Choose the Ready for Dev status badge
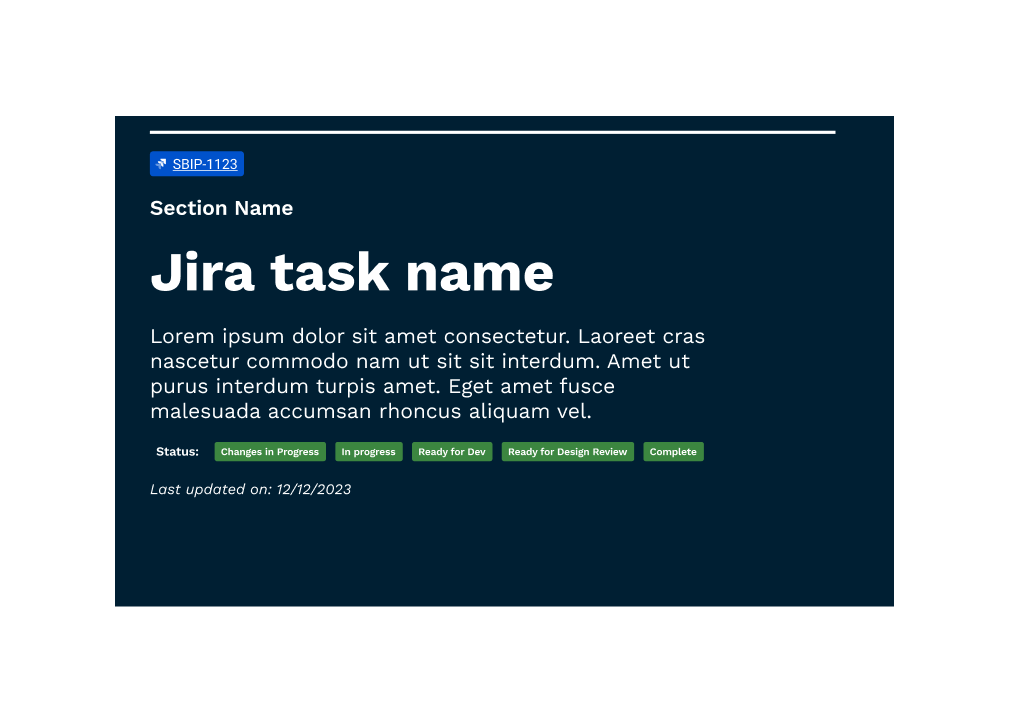The height and width of the screenshot is (722, 1009). (x=452, y=452)
